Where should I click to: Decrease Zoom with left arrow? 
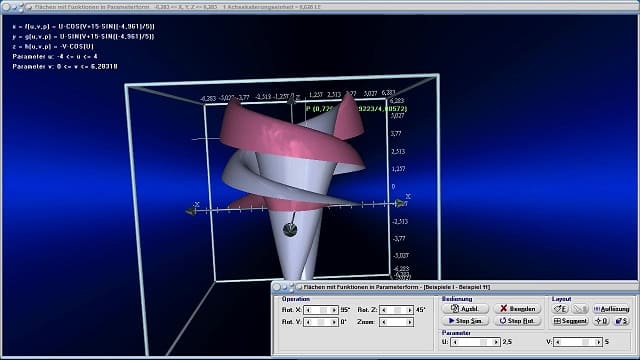point(383,322)
